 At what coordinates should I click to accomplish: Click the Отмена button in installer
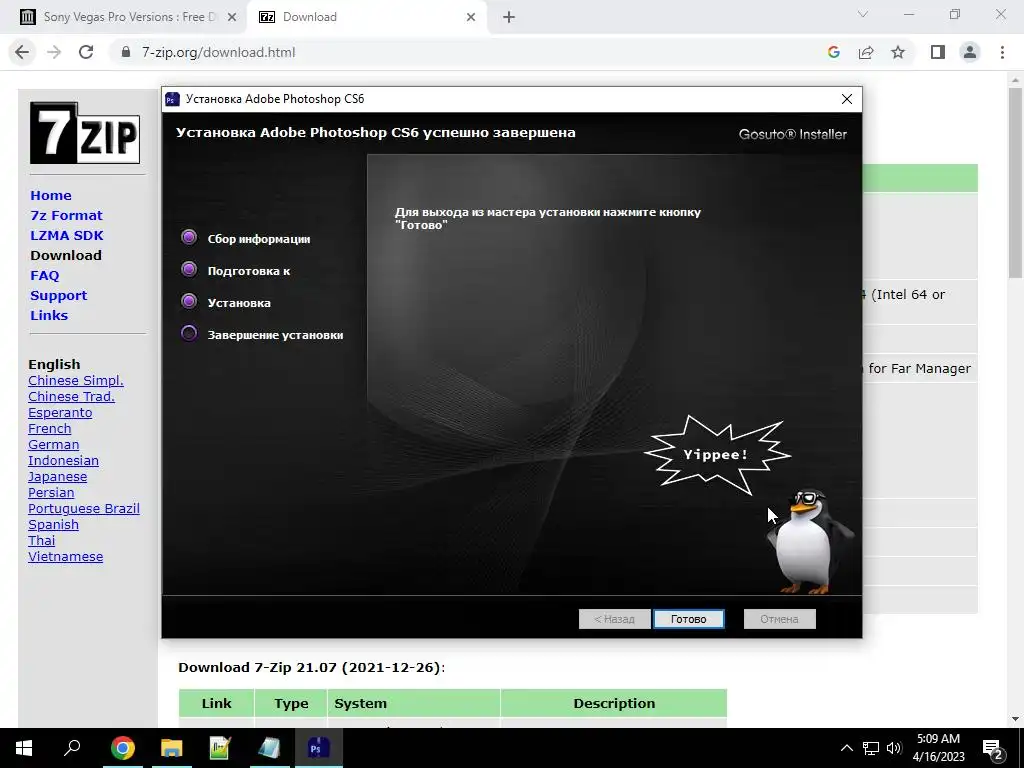(x=780, y=619)
